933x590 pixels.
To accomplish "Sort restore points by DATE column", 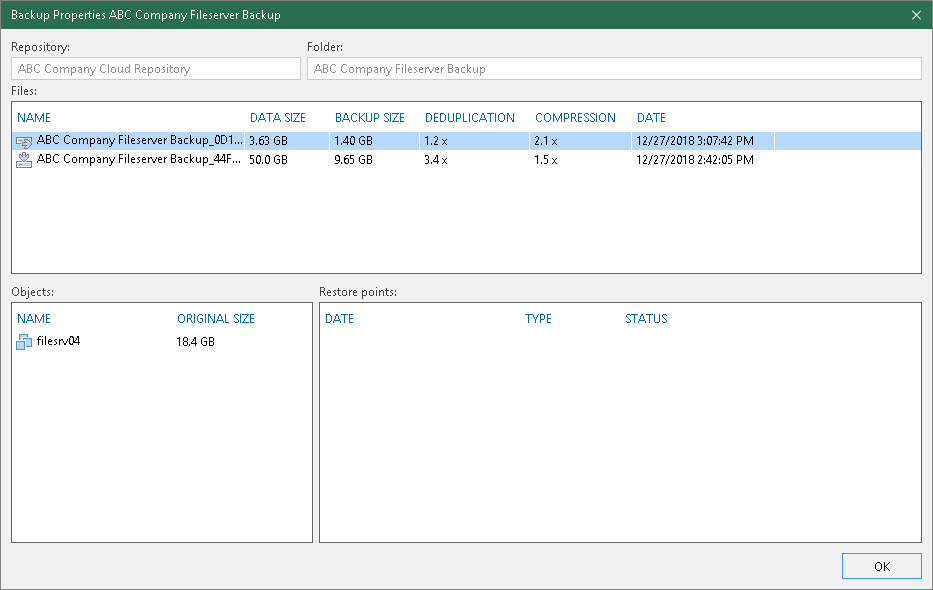I will tap(339, 319).
